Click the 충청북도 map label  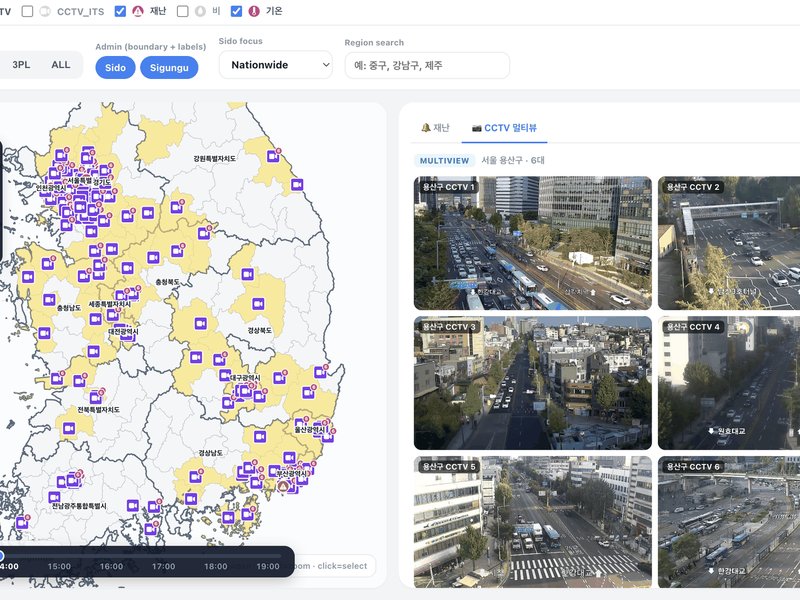coord(167,282)
